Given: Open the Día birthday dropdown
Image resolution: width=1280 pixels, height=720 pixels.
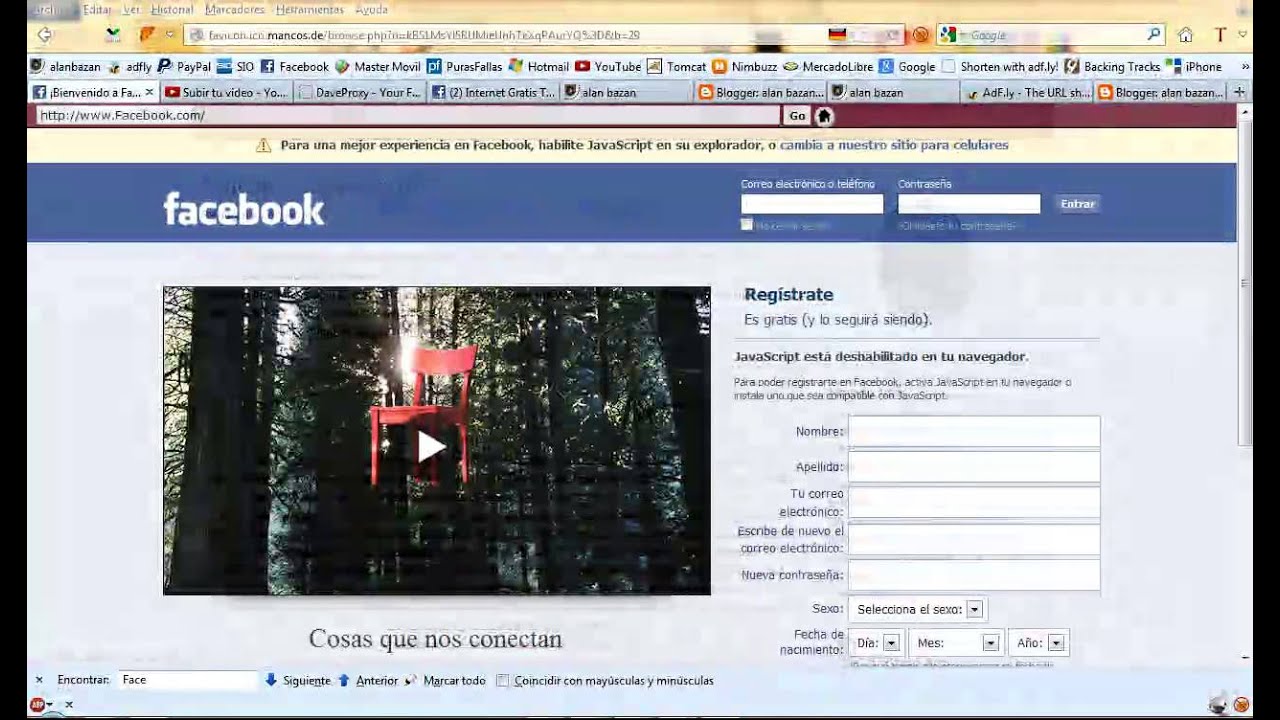Looking at the screenshot, I should [x=877, y=643].
